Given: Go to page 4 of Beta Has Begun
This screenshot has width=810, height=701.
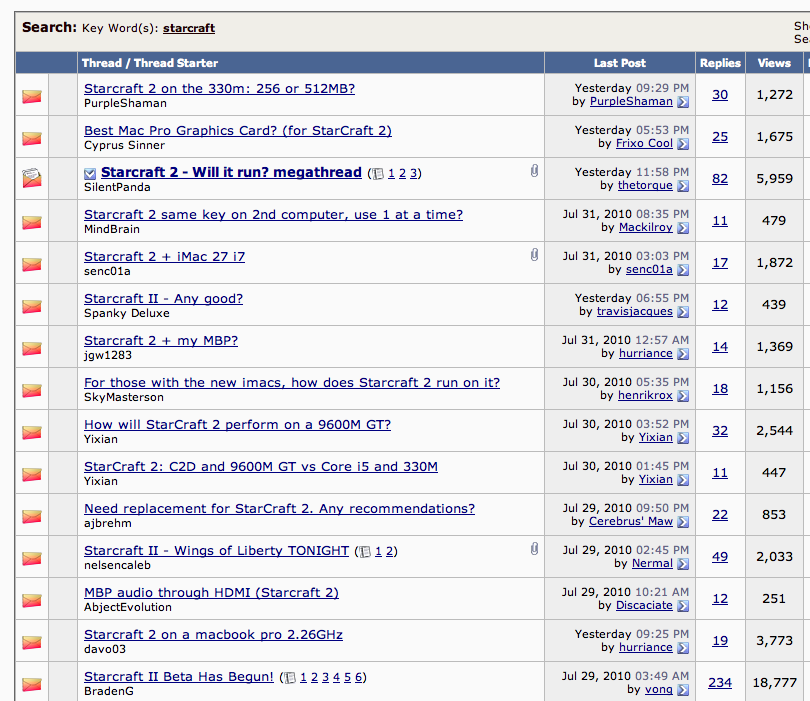Looking at the screenshot, I should point(336,677).
